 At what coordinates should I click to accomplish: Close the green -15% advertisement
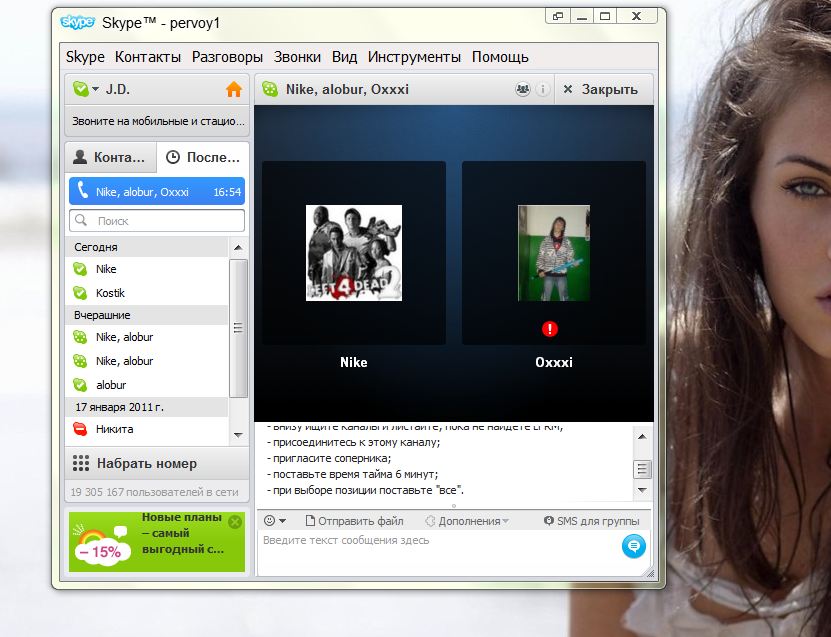click(x=235, y=522)
